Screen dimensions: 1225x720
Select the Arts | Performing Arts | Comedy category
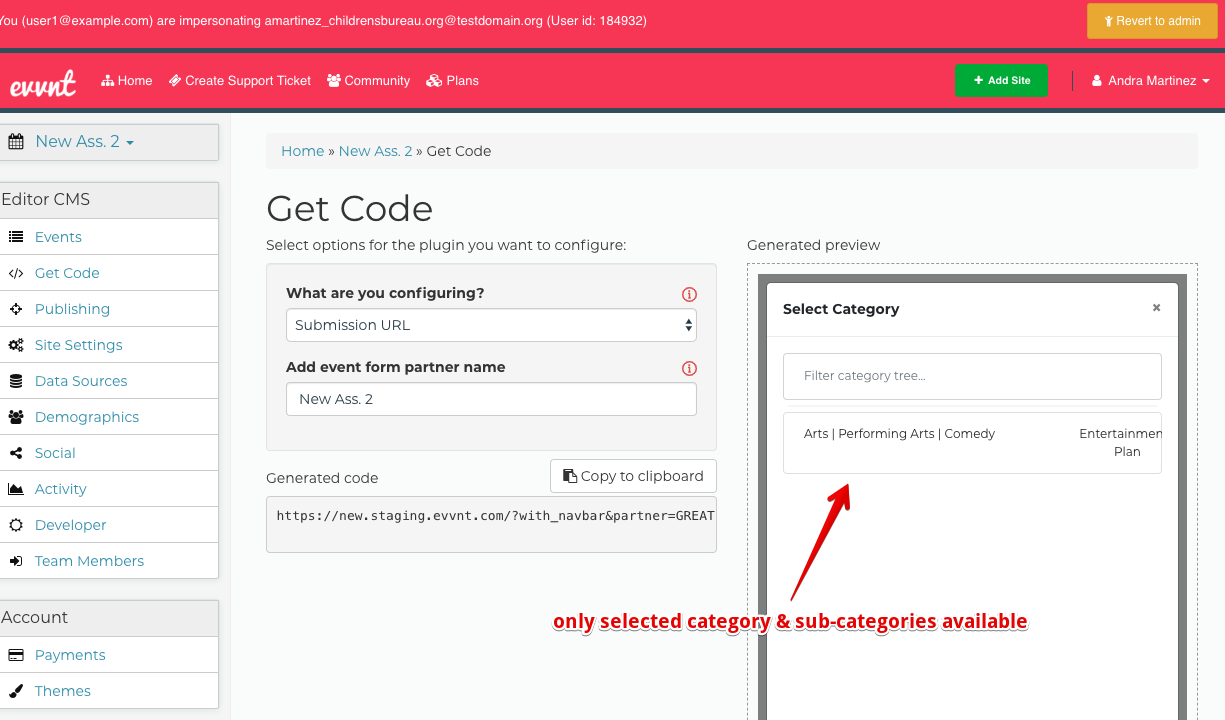point(900,434)
